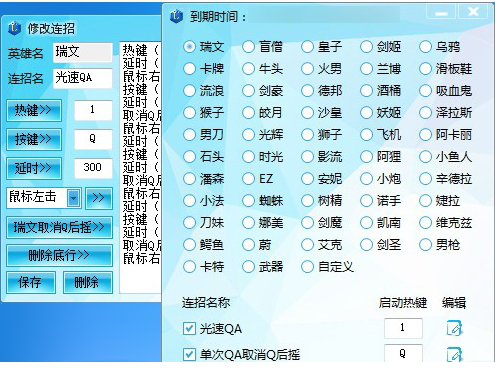Screen dimensions: 495x376
Task: Select the 石头 hero radio button
Action: pyautogui.click(x=189, y=157)
